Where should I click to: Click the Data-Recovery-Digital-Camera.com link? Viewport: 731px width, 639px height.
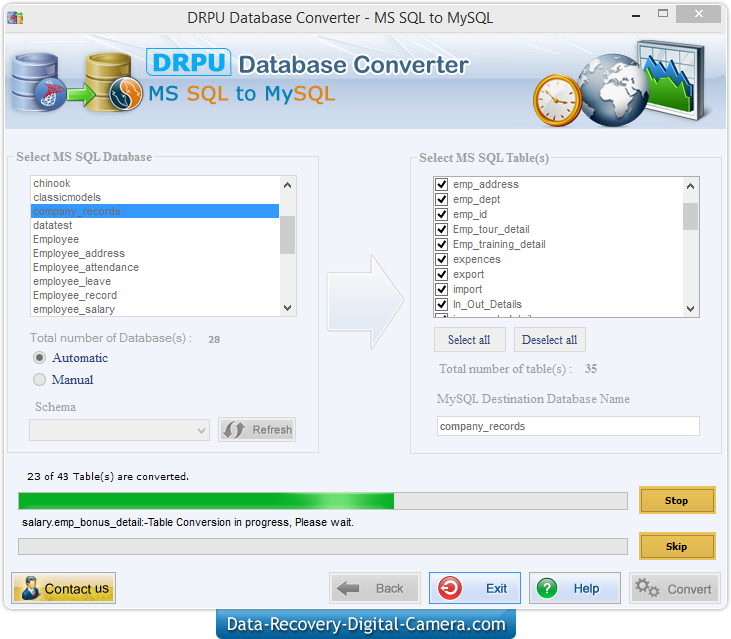click(366, 624)
